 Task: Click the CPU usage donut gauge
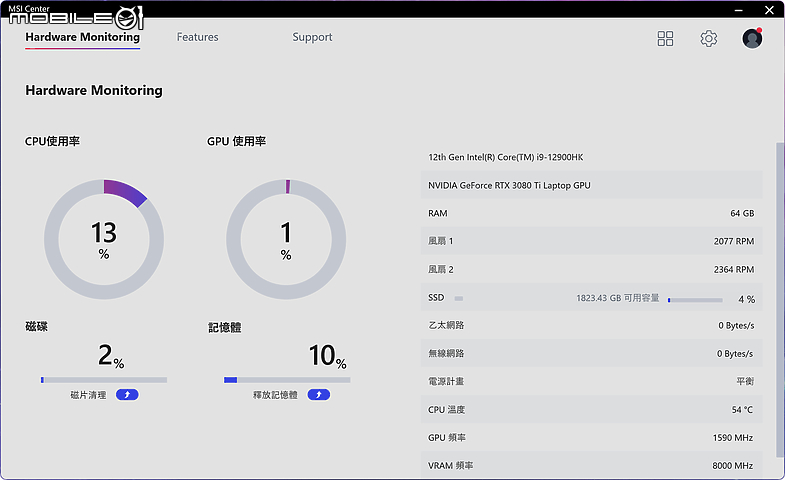pos(104,239)
